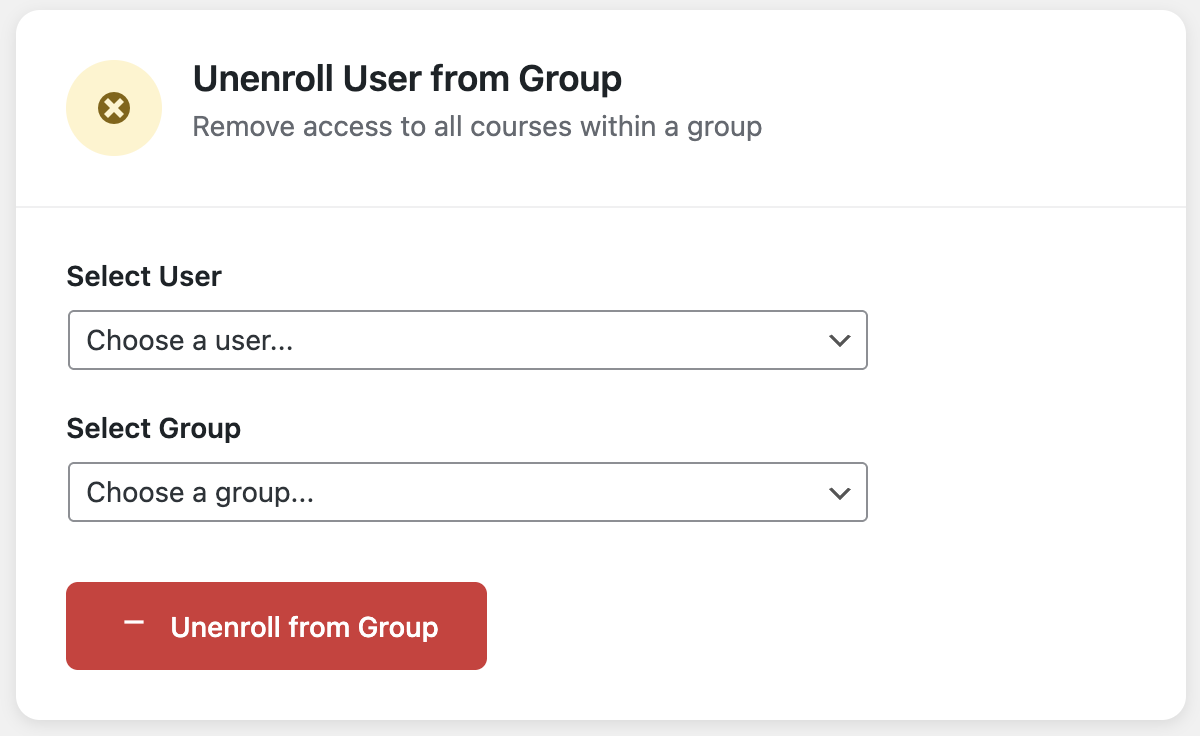Click the Remove access description text
The width and height of the screenshot is (1200, 736).
click(x=477, y=127)
